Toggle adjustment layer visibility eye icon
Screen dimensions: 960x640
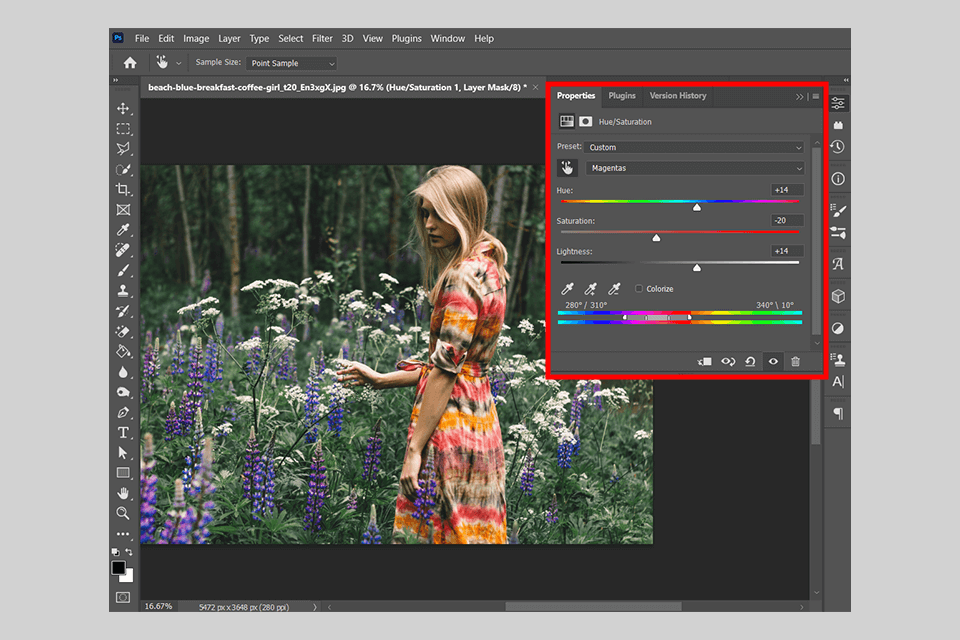tap(773, 361)
